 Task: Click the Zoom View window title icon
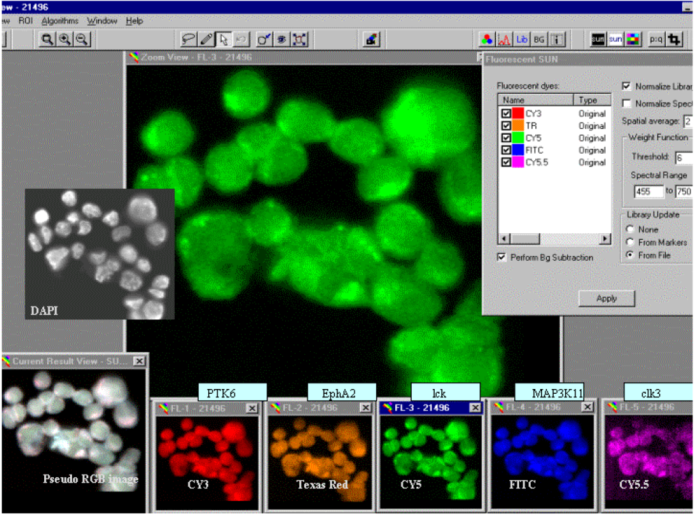point(134,57)
